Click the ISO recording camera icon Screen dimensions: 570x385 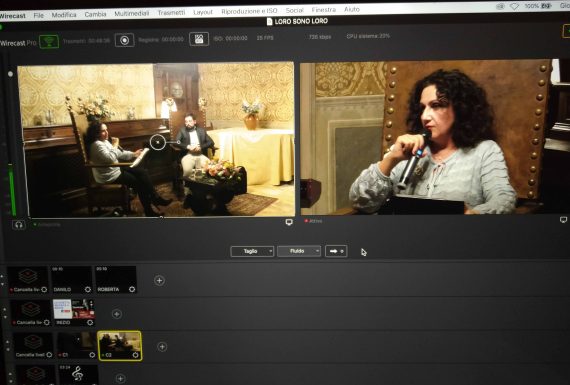click(x=199, y=39)
